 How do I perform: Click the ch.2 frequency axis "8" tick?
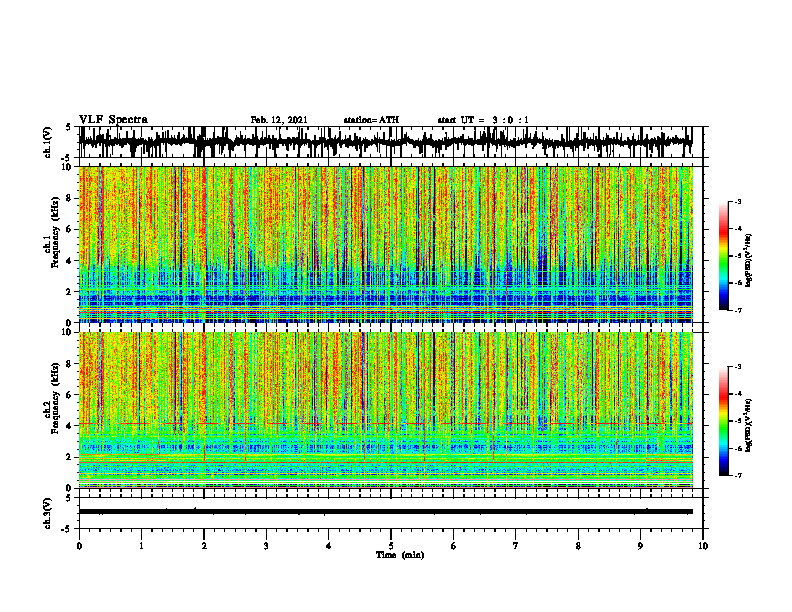[x=70, y=364]
